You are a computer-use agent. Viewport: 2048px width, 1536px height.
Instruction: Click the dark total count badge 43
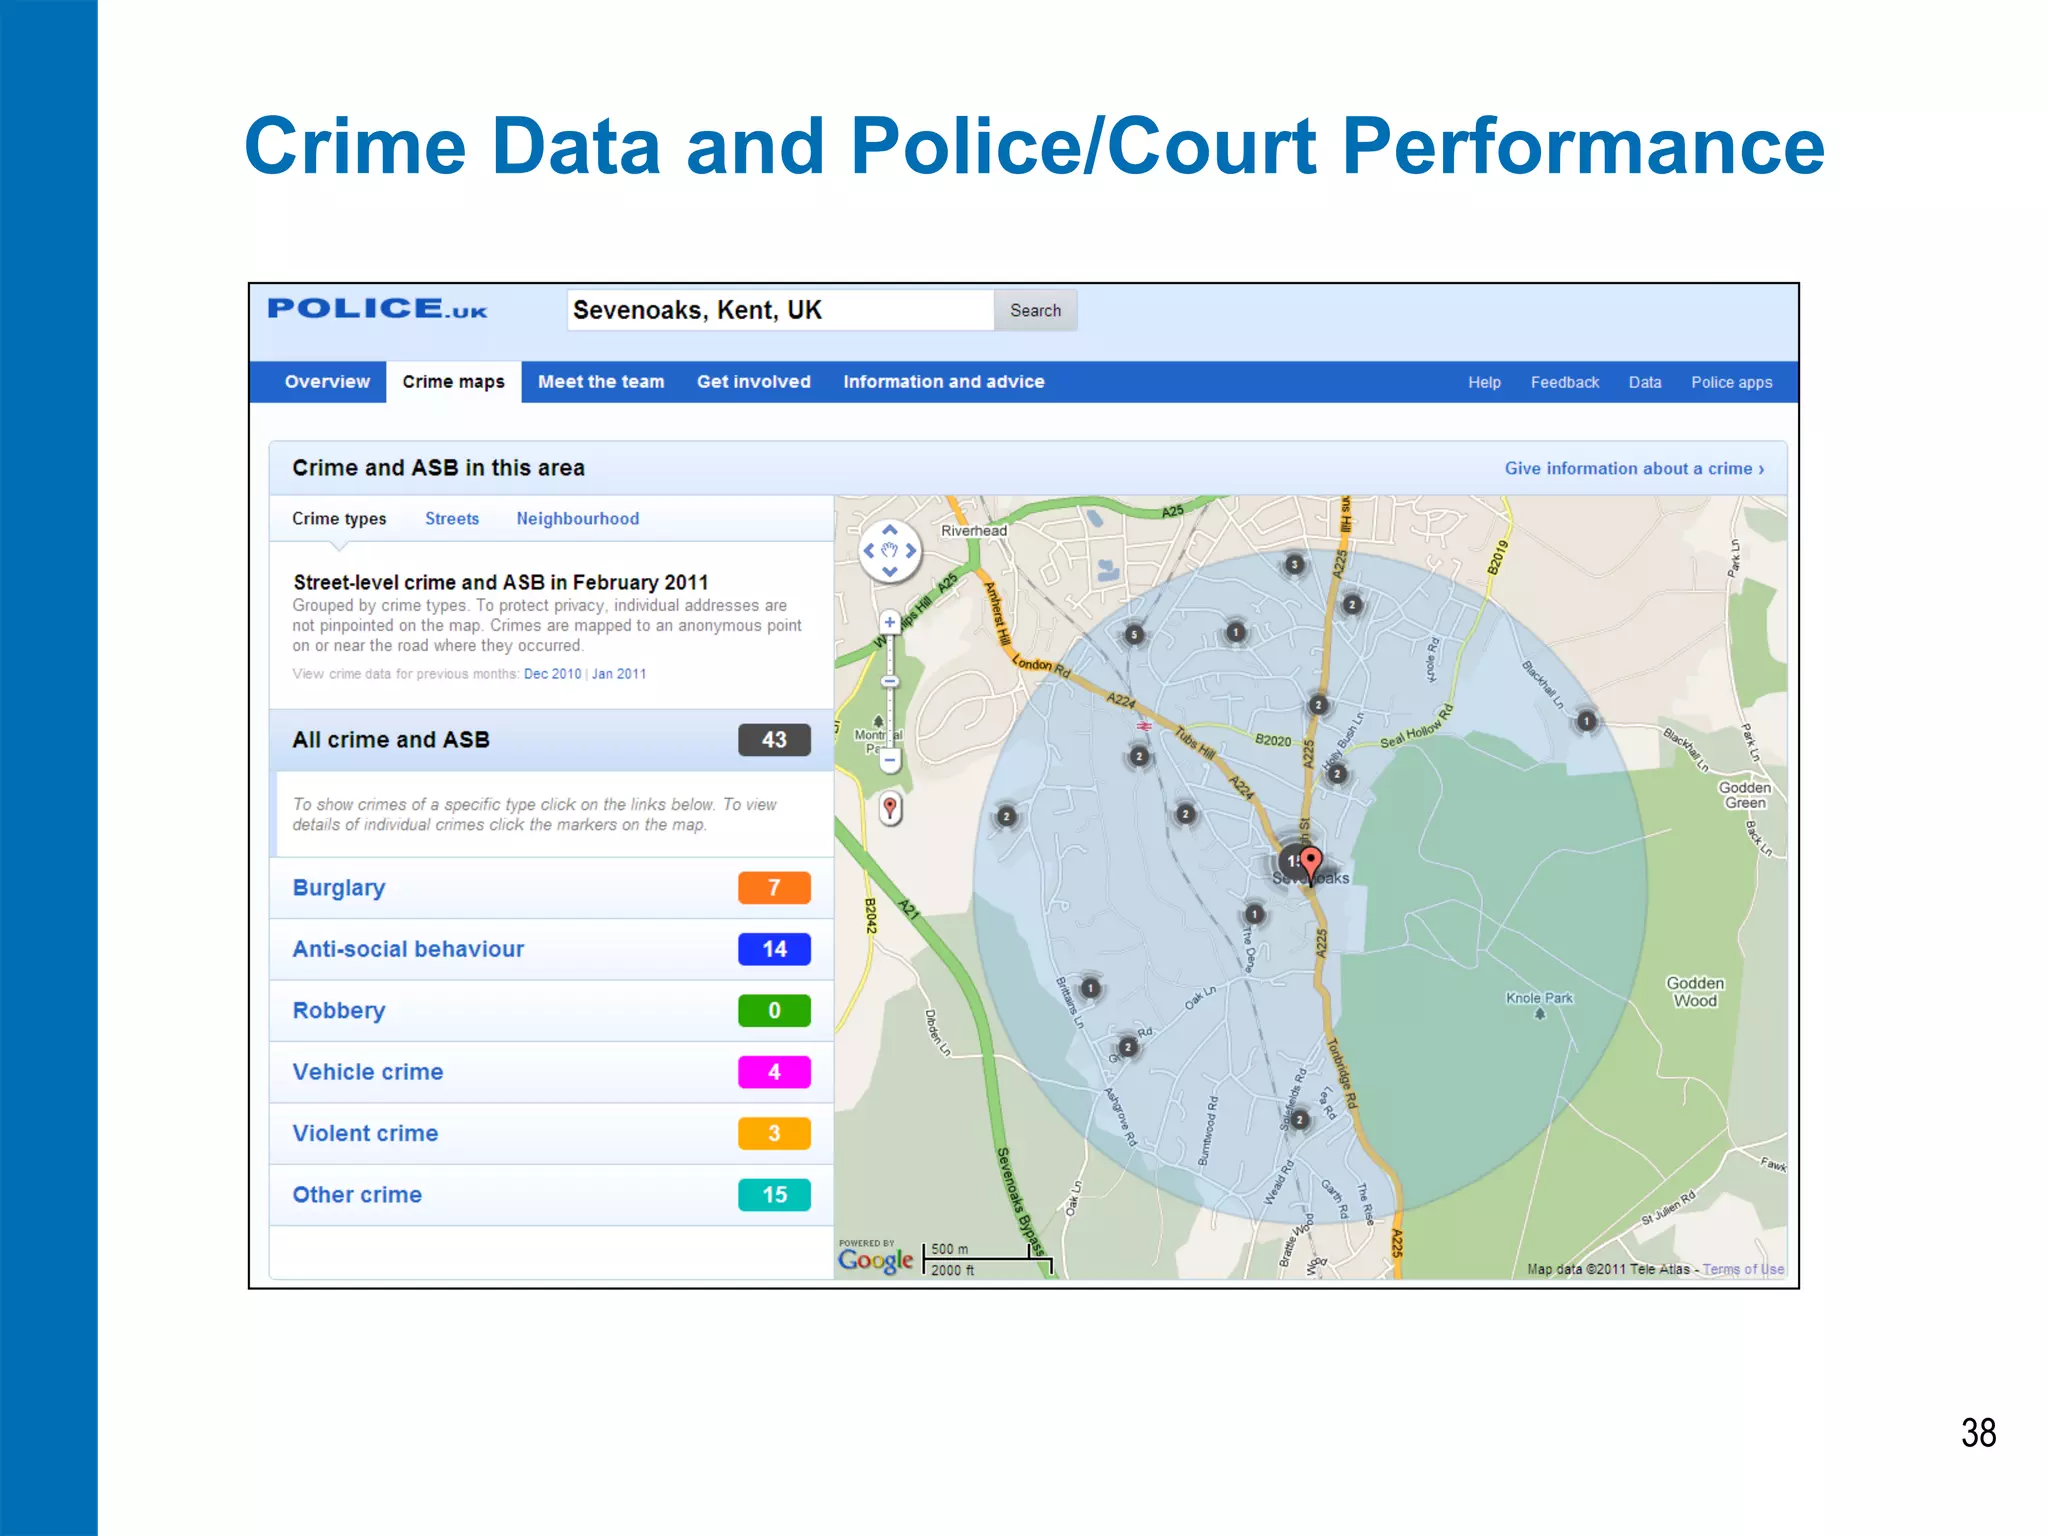coord(774,740)
